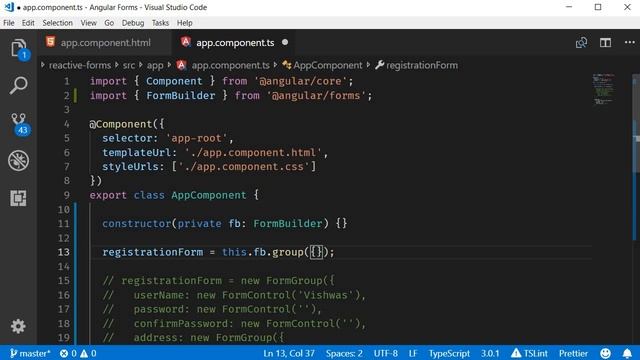Open the Go menu
Image resolution: width=640 pixels, height=360 pixels.
(x=109, y=23)
